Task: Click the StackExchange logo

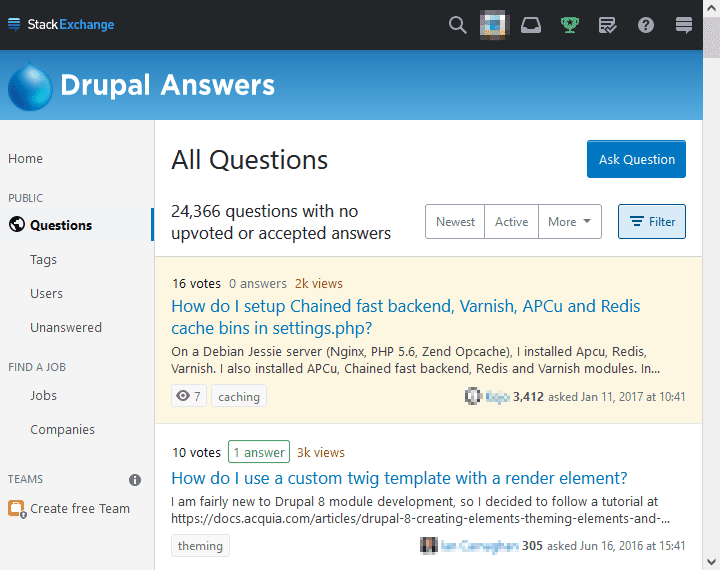Action: tap(61, 25)
